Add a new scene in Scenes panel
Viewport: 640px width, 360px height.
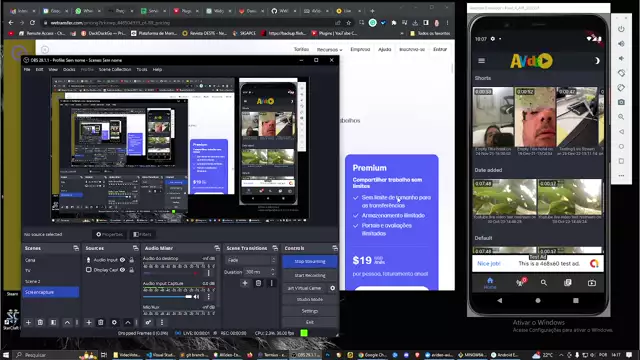pos(28,322)
